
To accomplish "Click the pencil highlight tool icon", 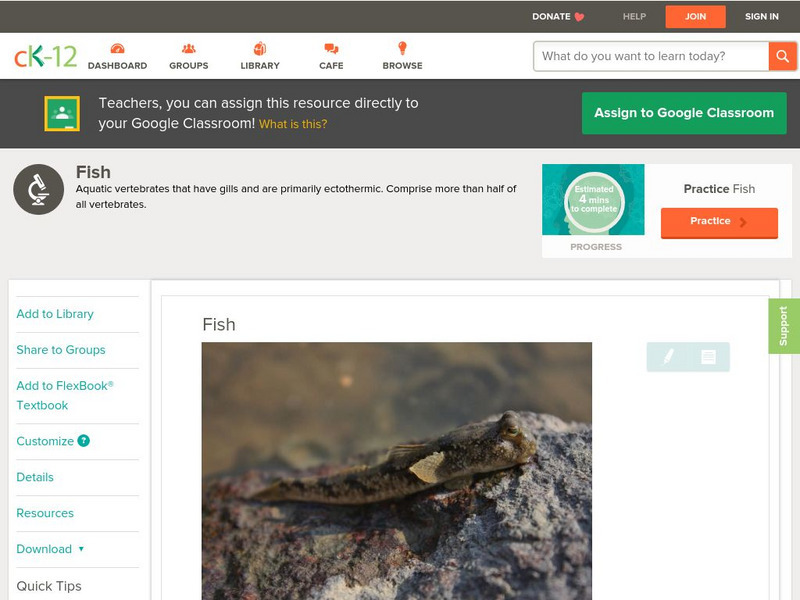I will point(668,357).
